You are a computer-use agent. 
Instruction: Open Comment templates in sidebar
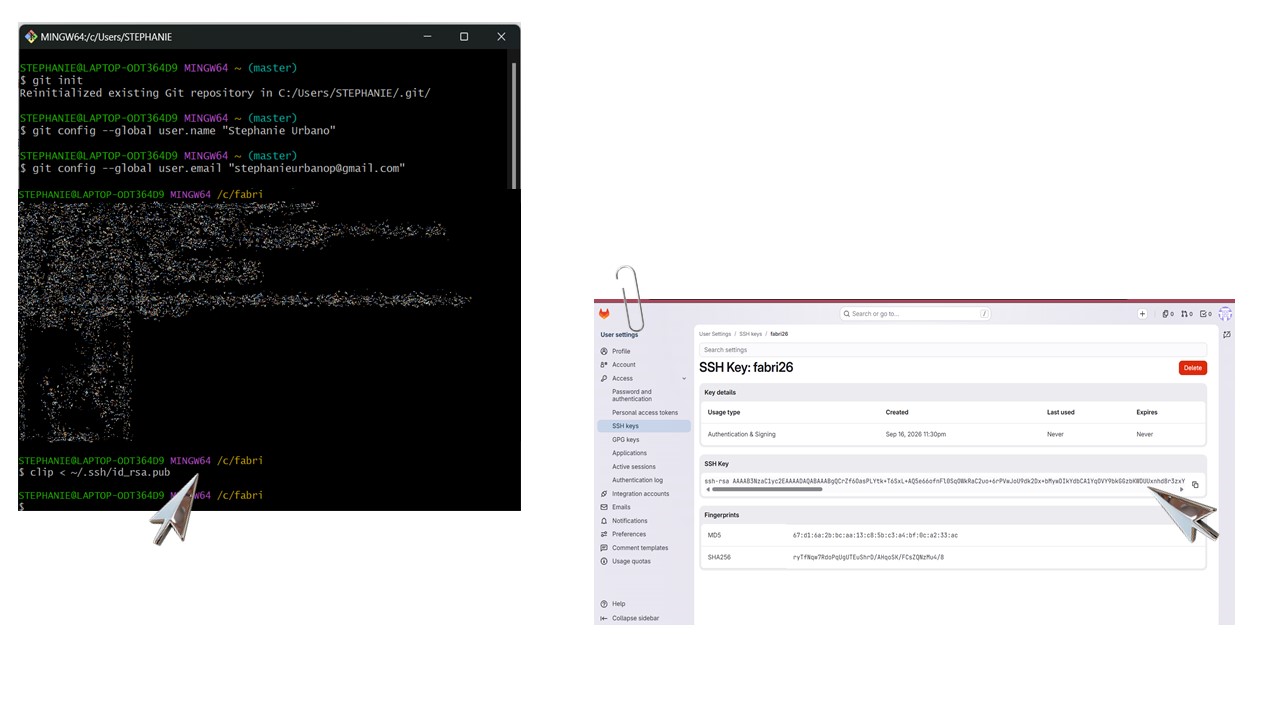pos(640,548)
